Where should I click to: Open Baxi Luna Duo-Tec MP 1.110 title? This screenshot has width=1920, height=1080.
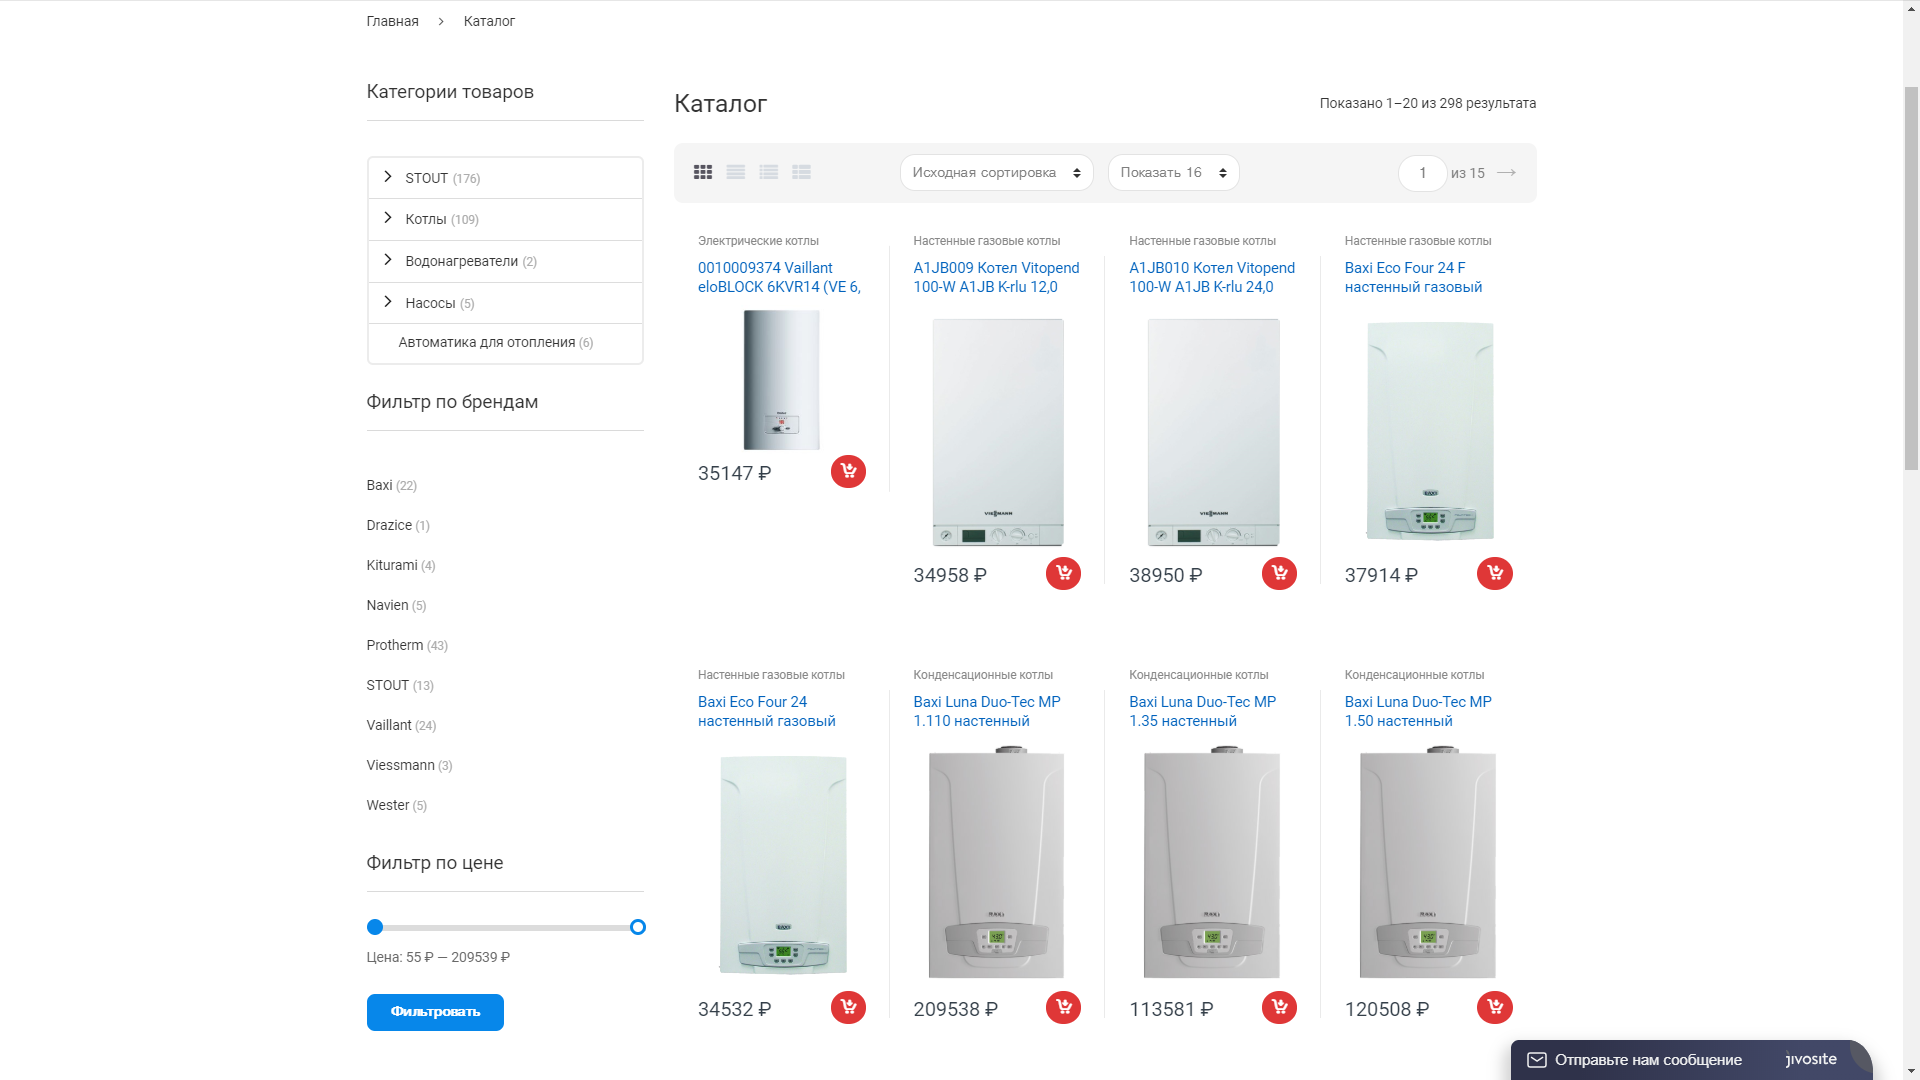pos(987,711)
